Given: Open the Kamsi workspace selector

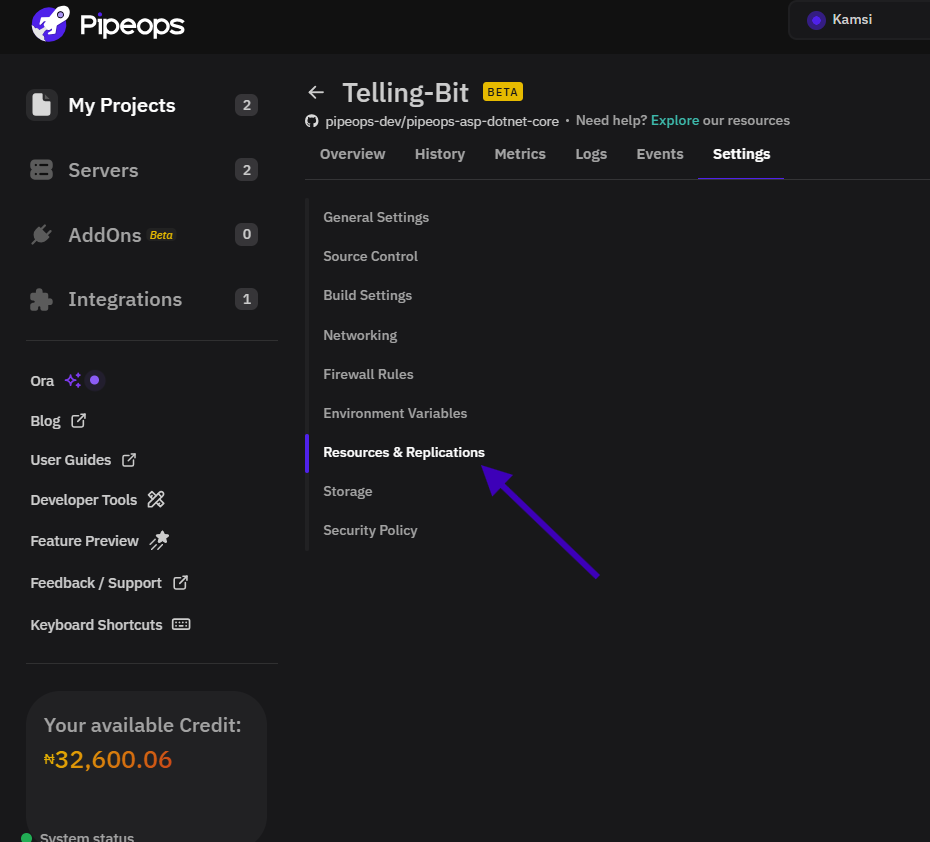Looking at the screenshot, I should (859, 20).
